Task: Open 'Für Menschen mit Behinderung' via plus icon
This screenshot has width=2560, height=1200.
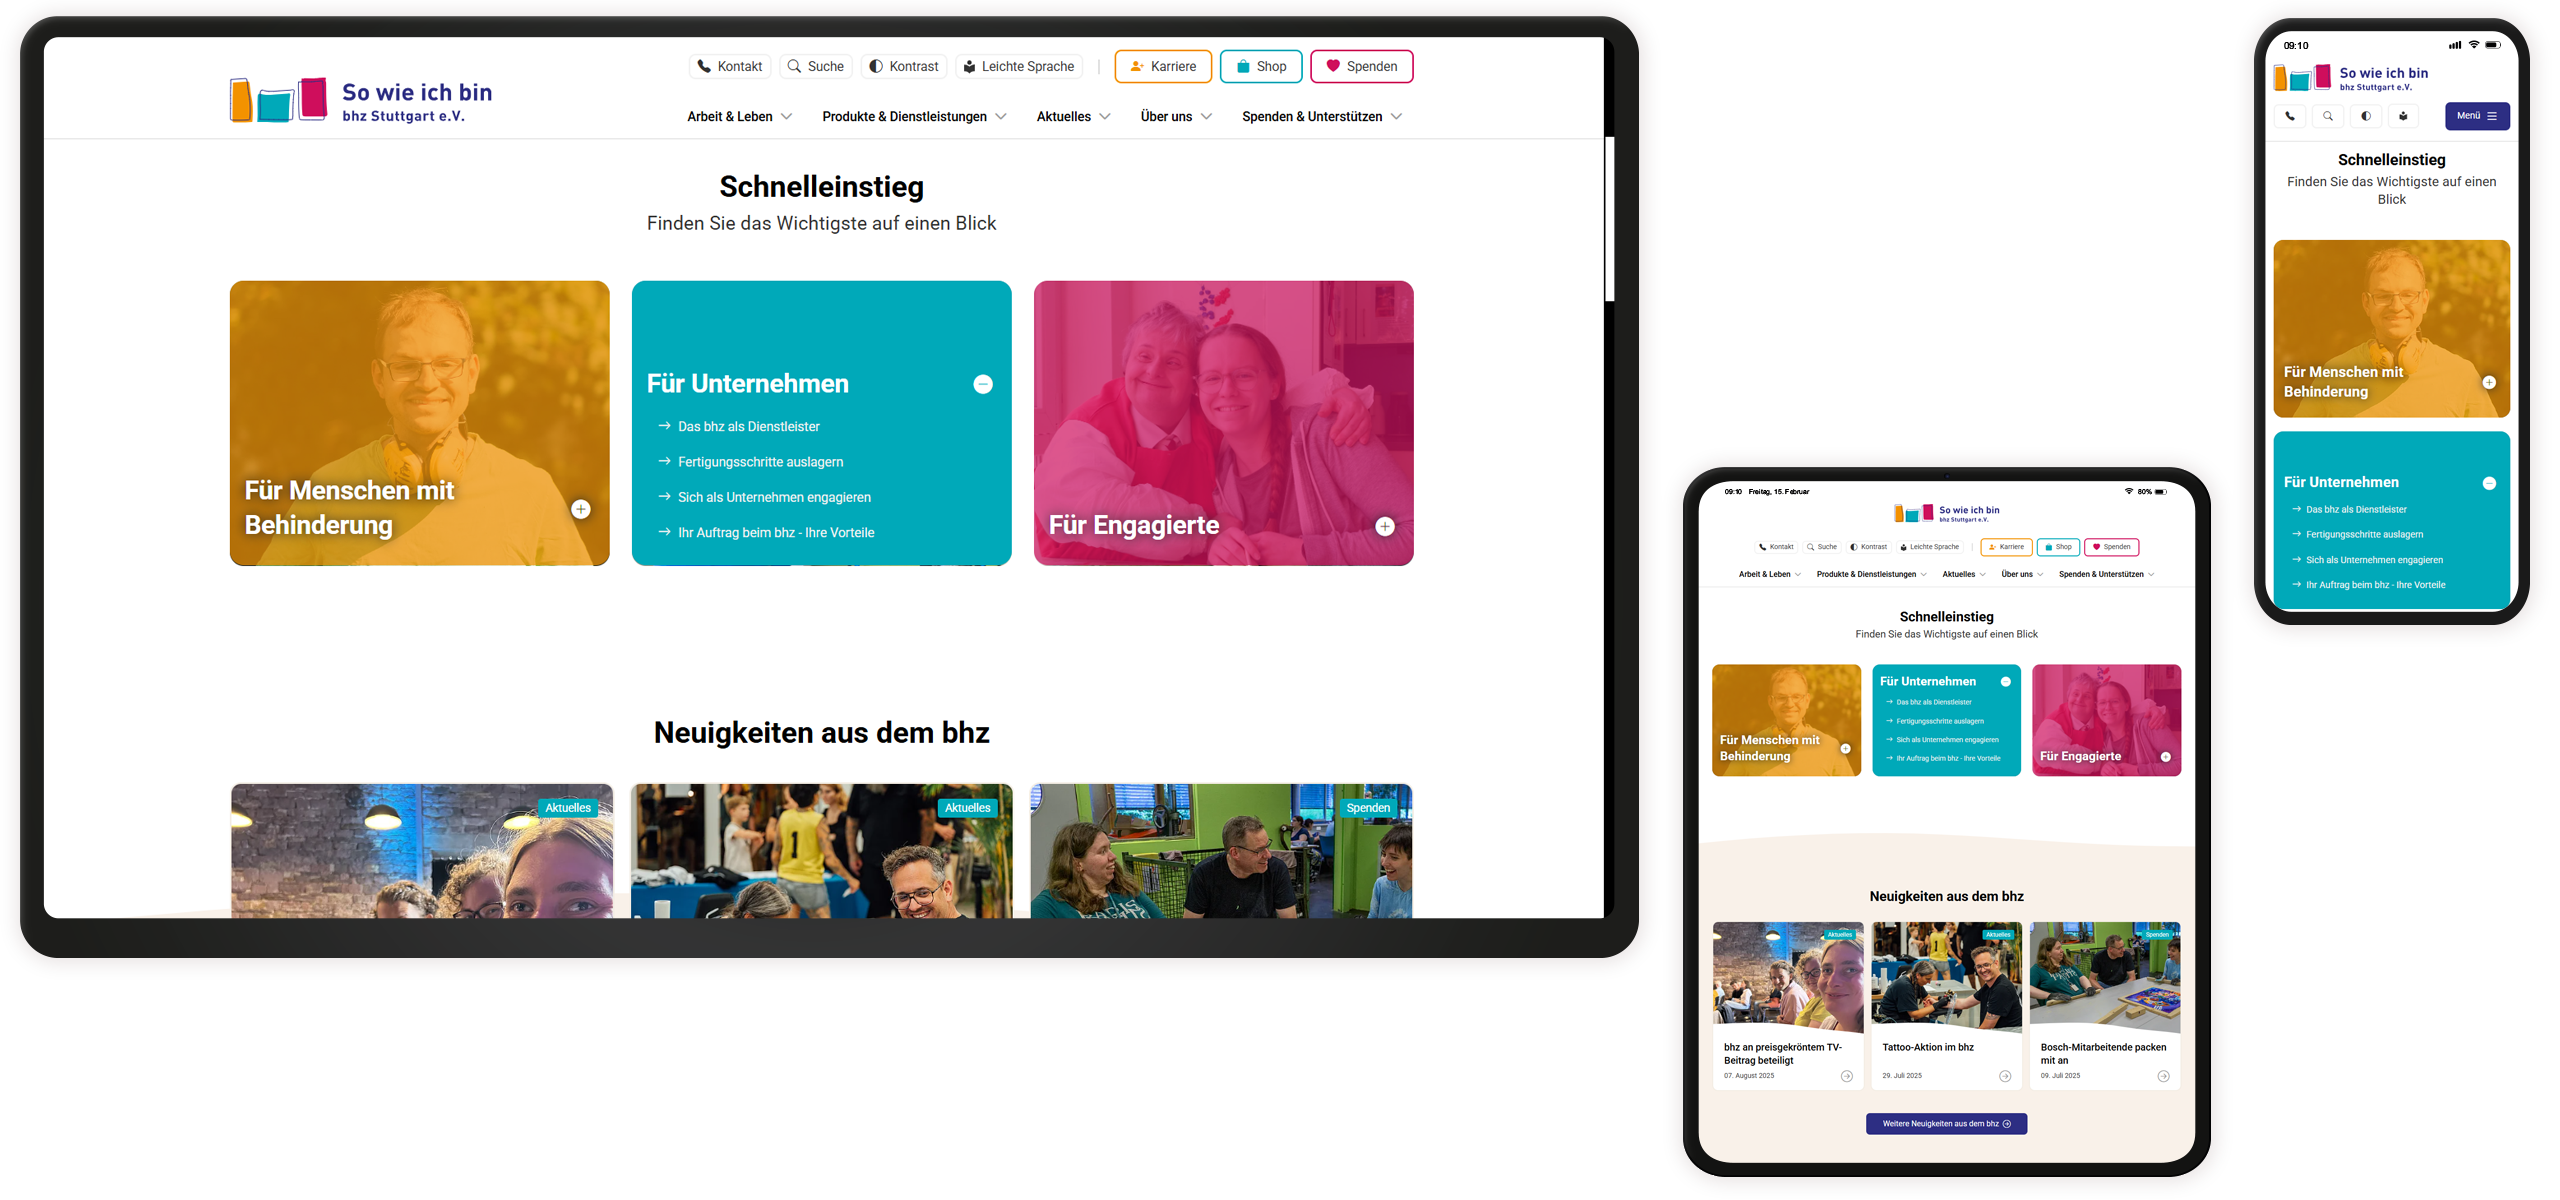Action: pyautogui.click(x=581, y=509)
